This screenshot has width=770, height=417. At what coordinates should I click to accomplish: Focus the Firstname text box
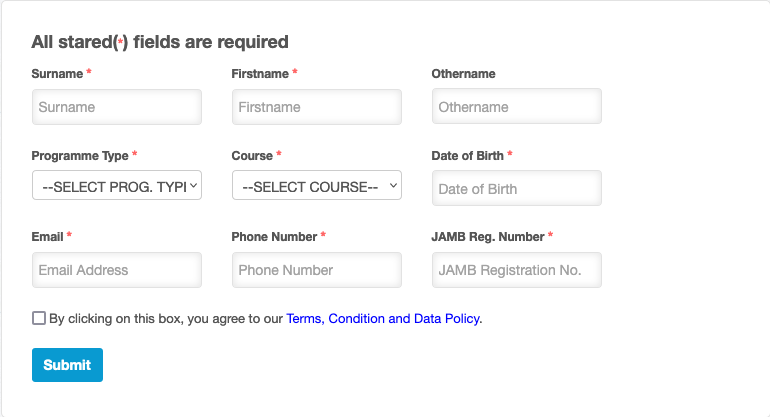tap(316, 107)
